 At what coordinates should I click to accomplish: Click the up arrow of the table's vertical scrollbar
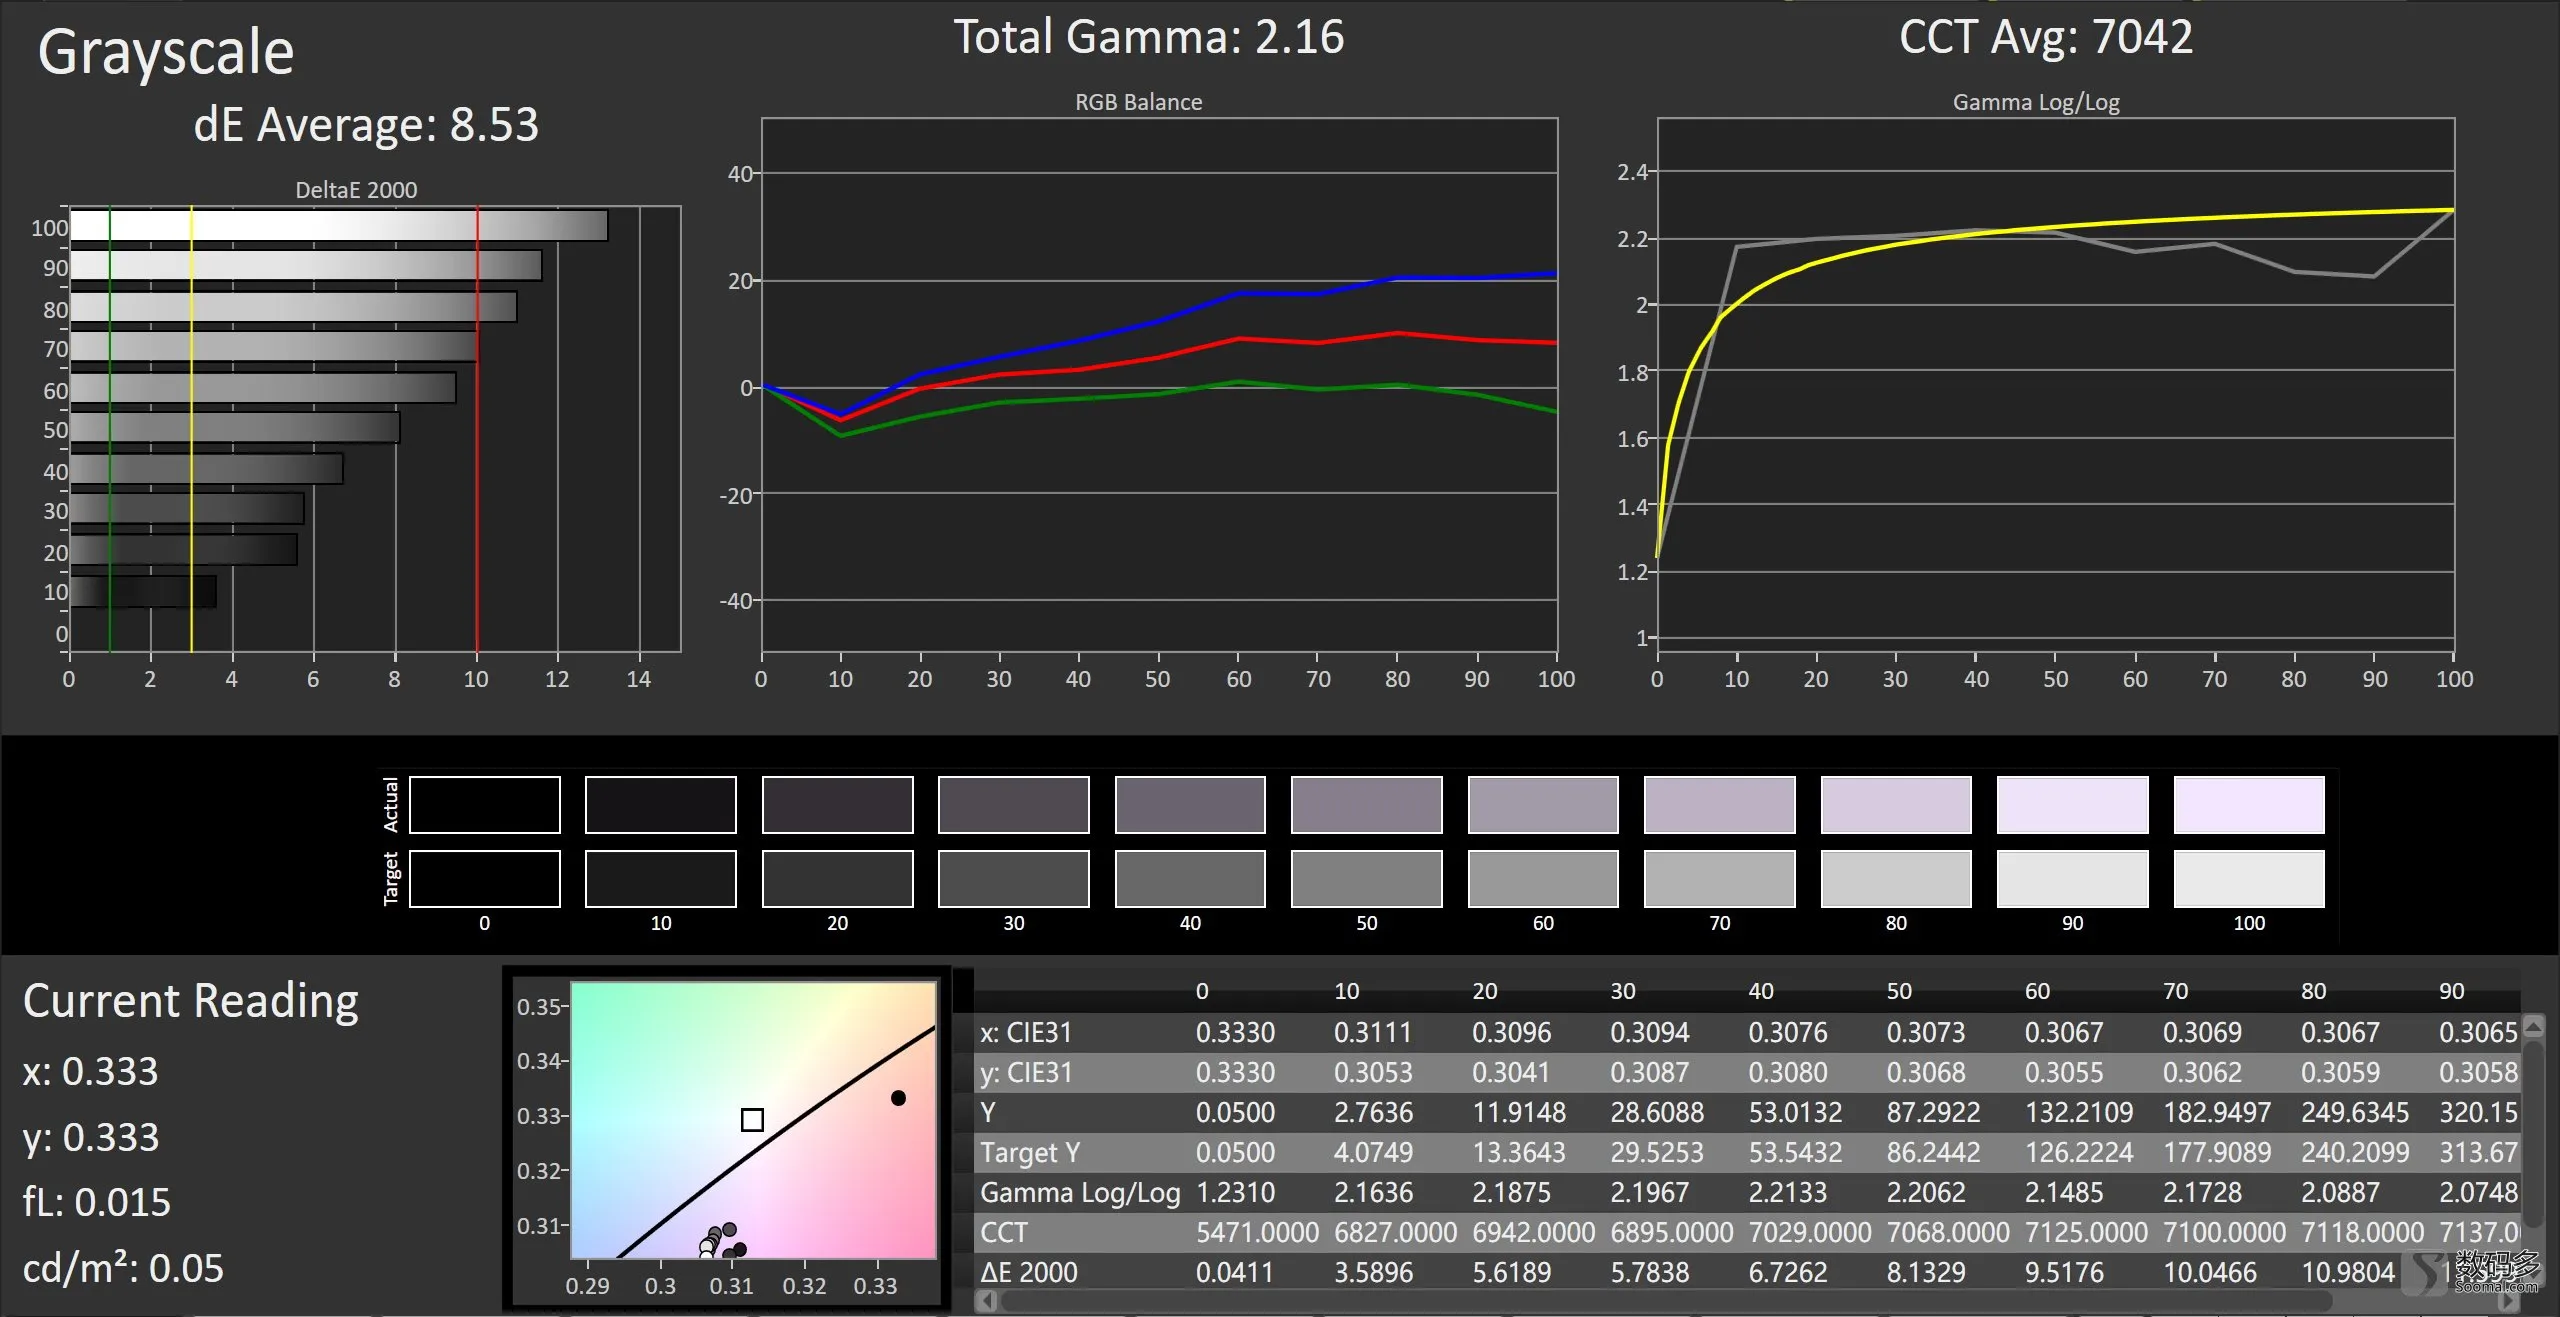pyautogui.click(x=2533, y=1027)
